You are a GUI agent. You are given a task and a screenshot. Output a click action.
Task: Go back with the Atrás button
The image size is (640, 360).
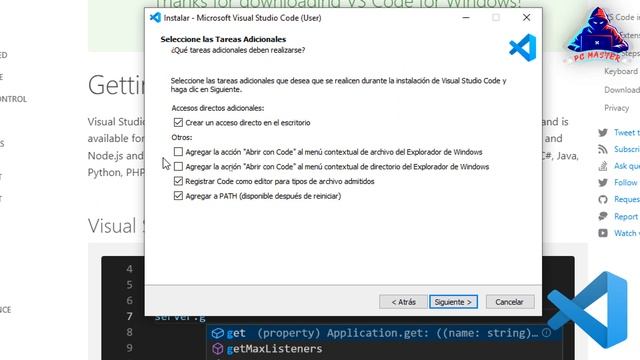coord(403,302)
